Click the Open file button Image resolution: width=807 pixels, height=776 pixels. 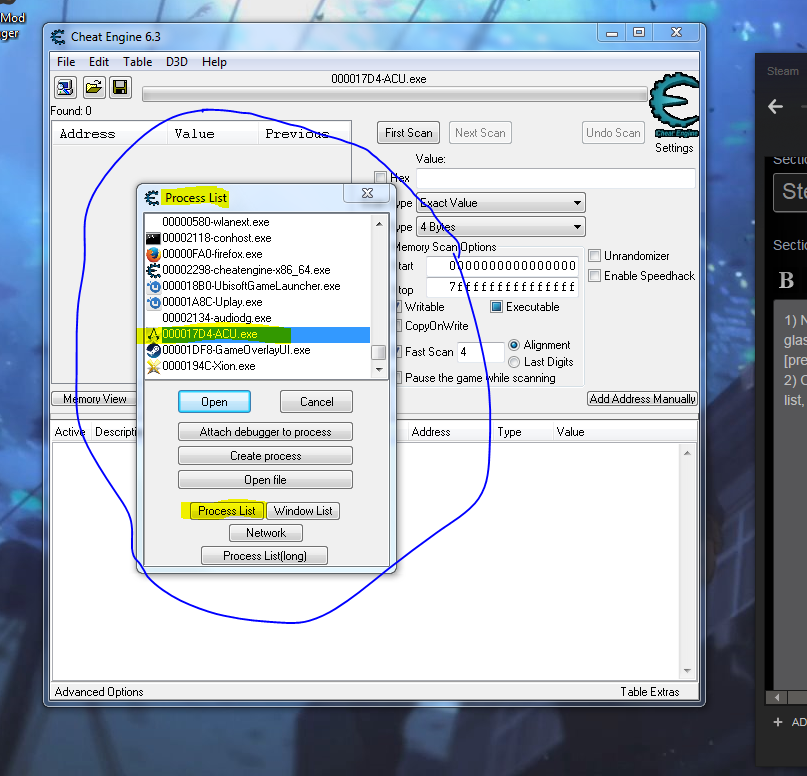tap(265, 480)
